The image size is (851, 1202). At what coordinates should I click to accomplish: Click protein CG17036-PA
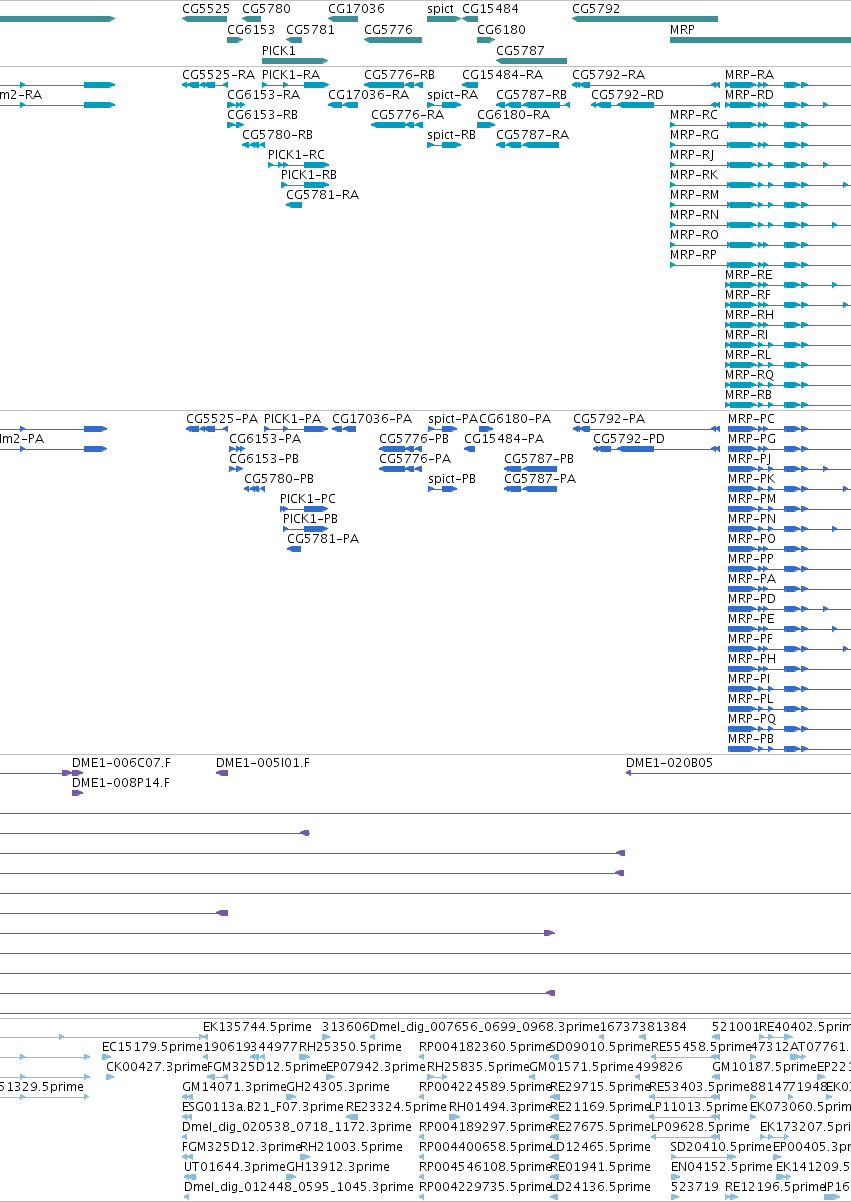coord(372,419)
